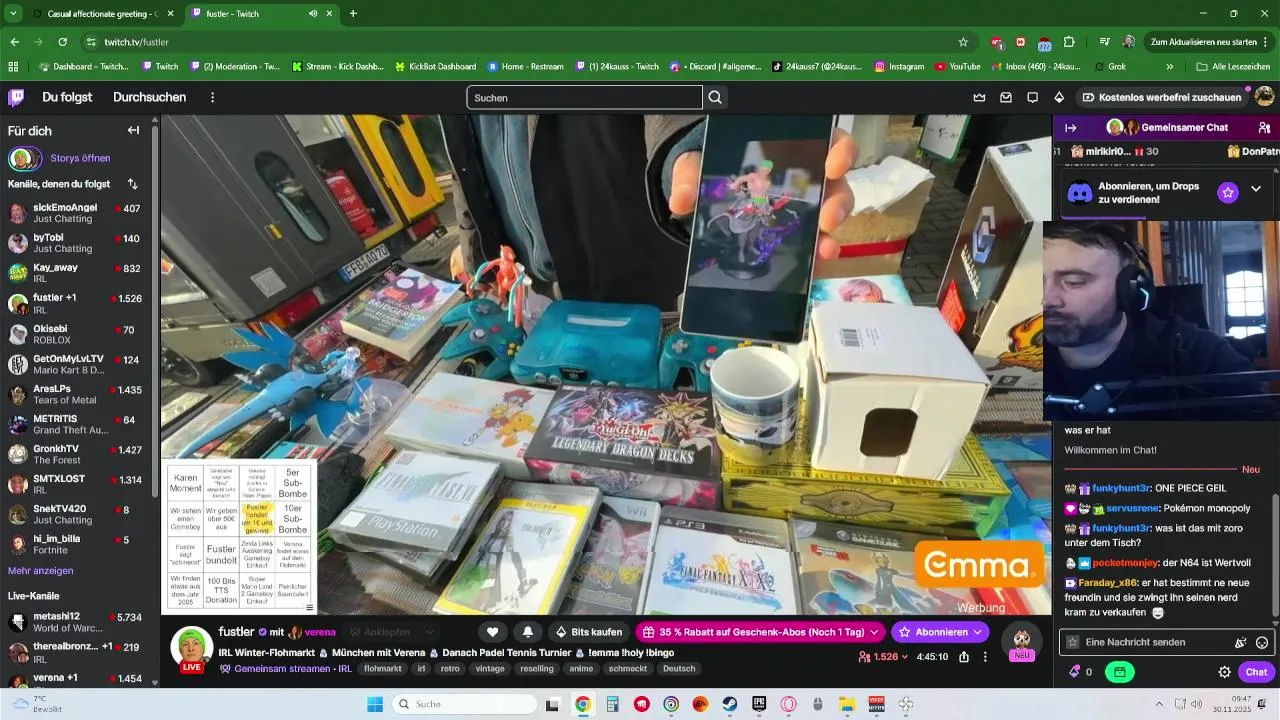
Task: Click Bits kaufen button
Action: pos(588,632)
